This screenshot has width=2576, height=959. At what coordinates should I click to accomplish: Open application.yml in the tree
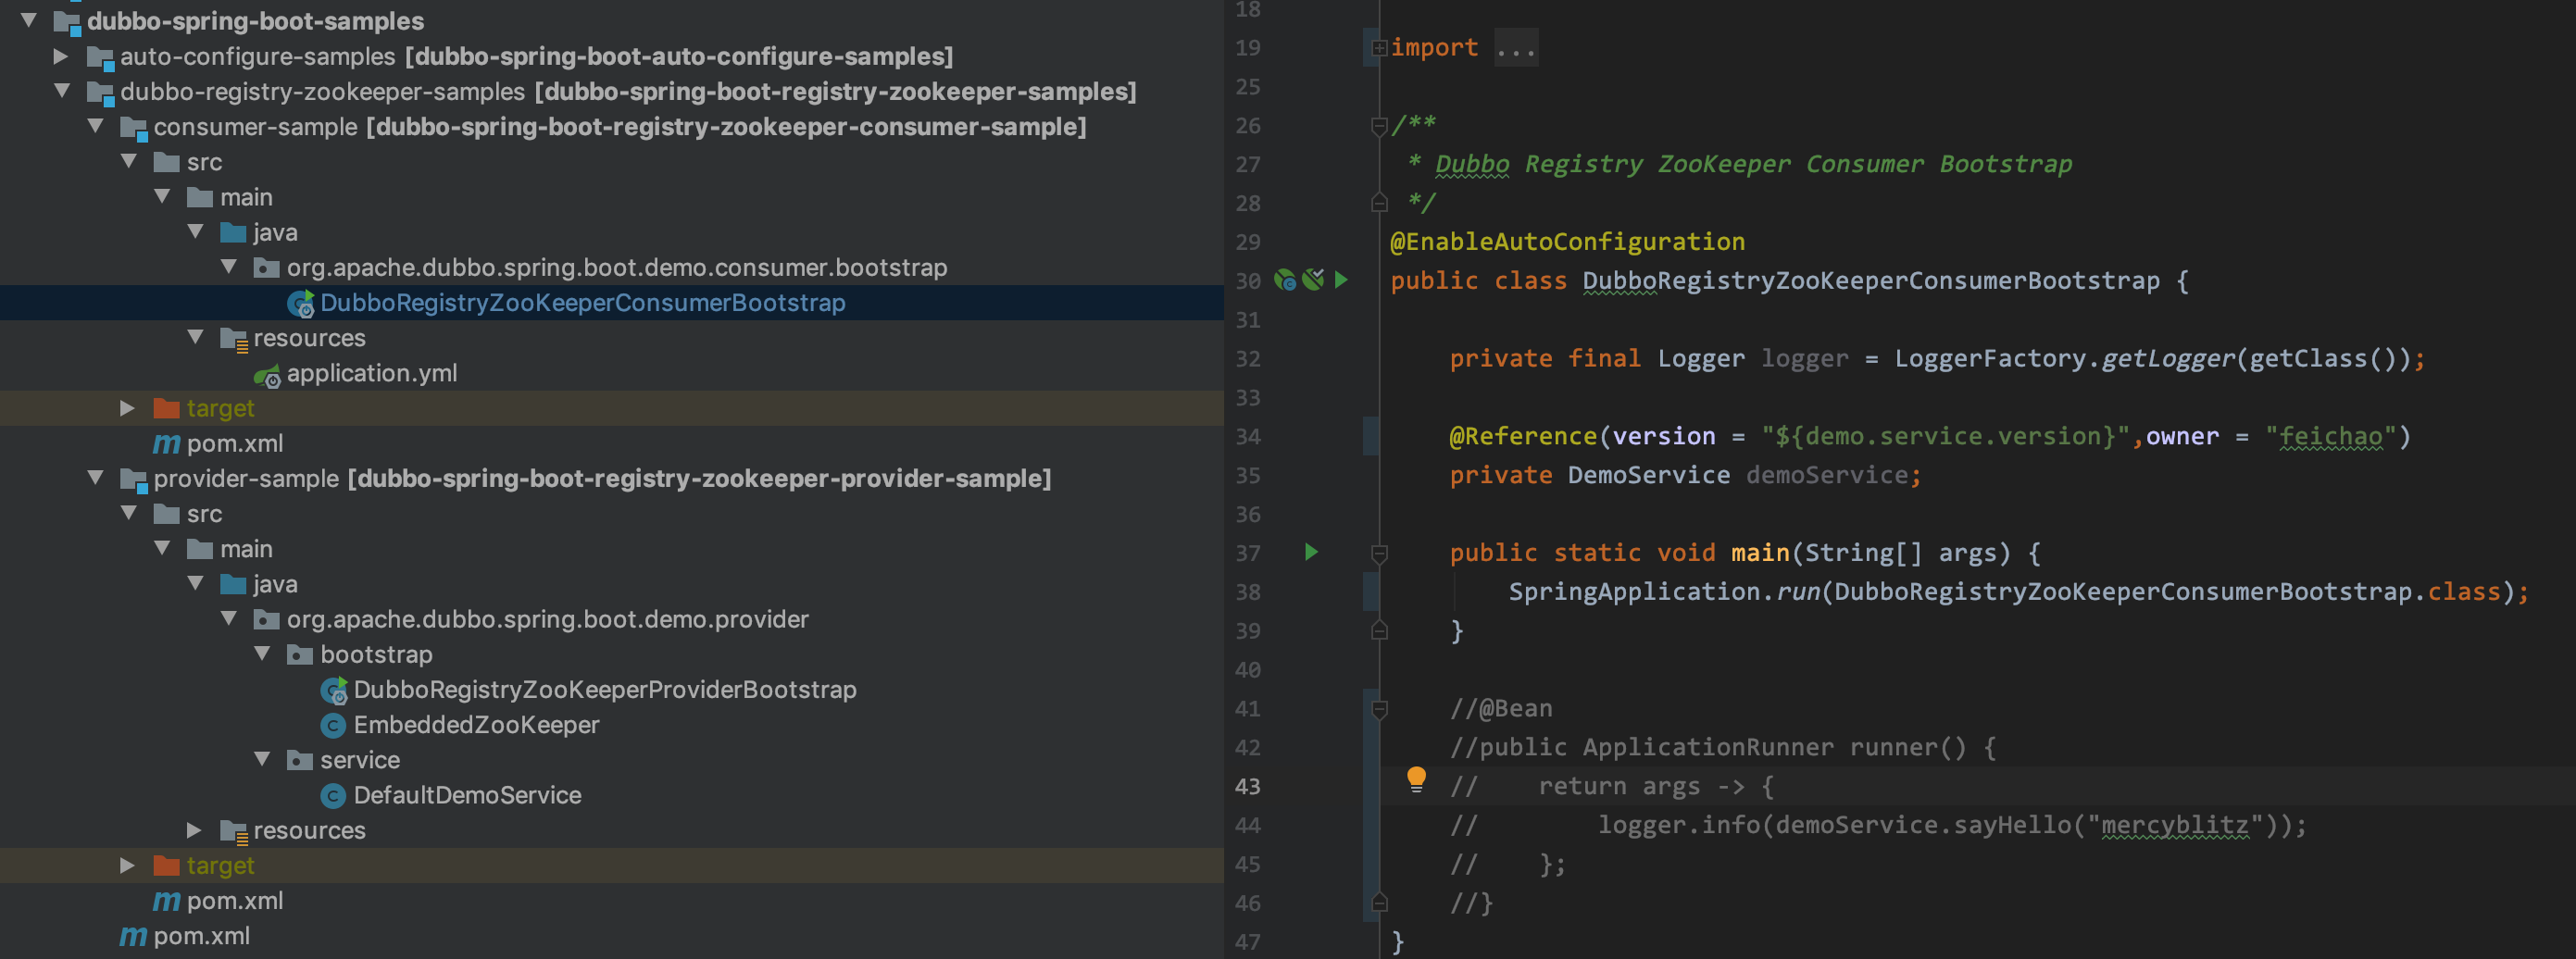pos(372,373)
